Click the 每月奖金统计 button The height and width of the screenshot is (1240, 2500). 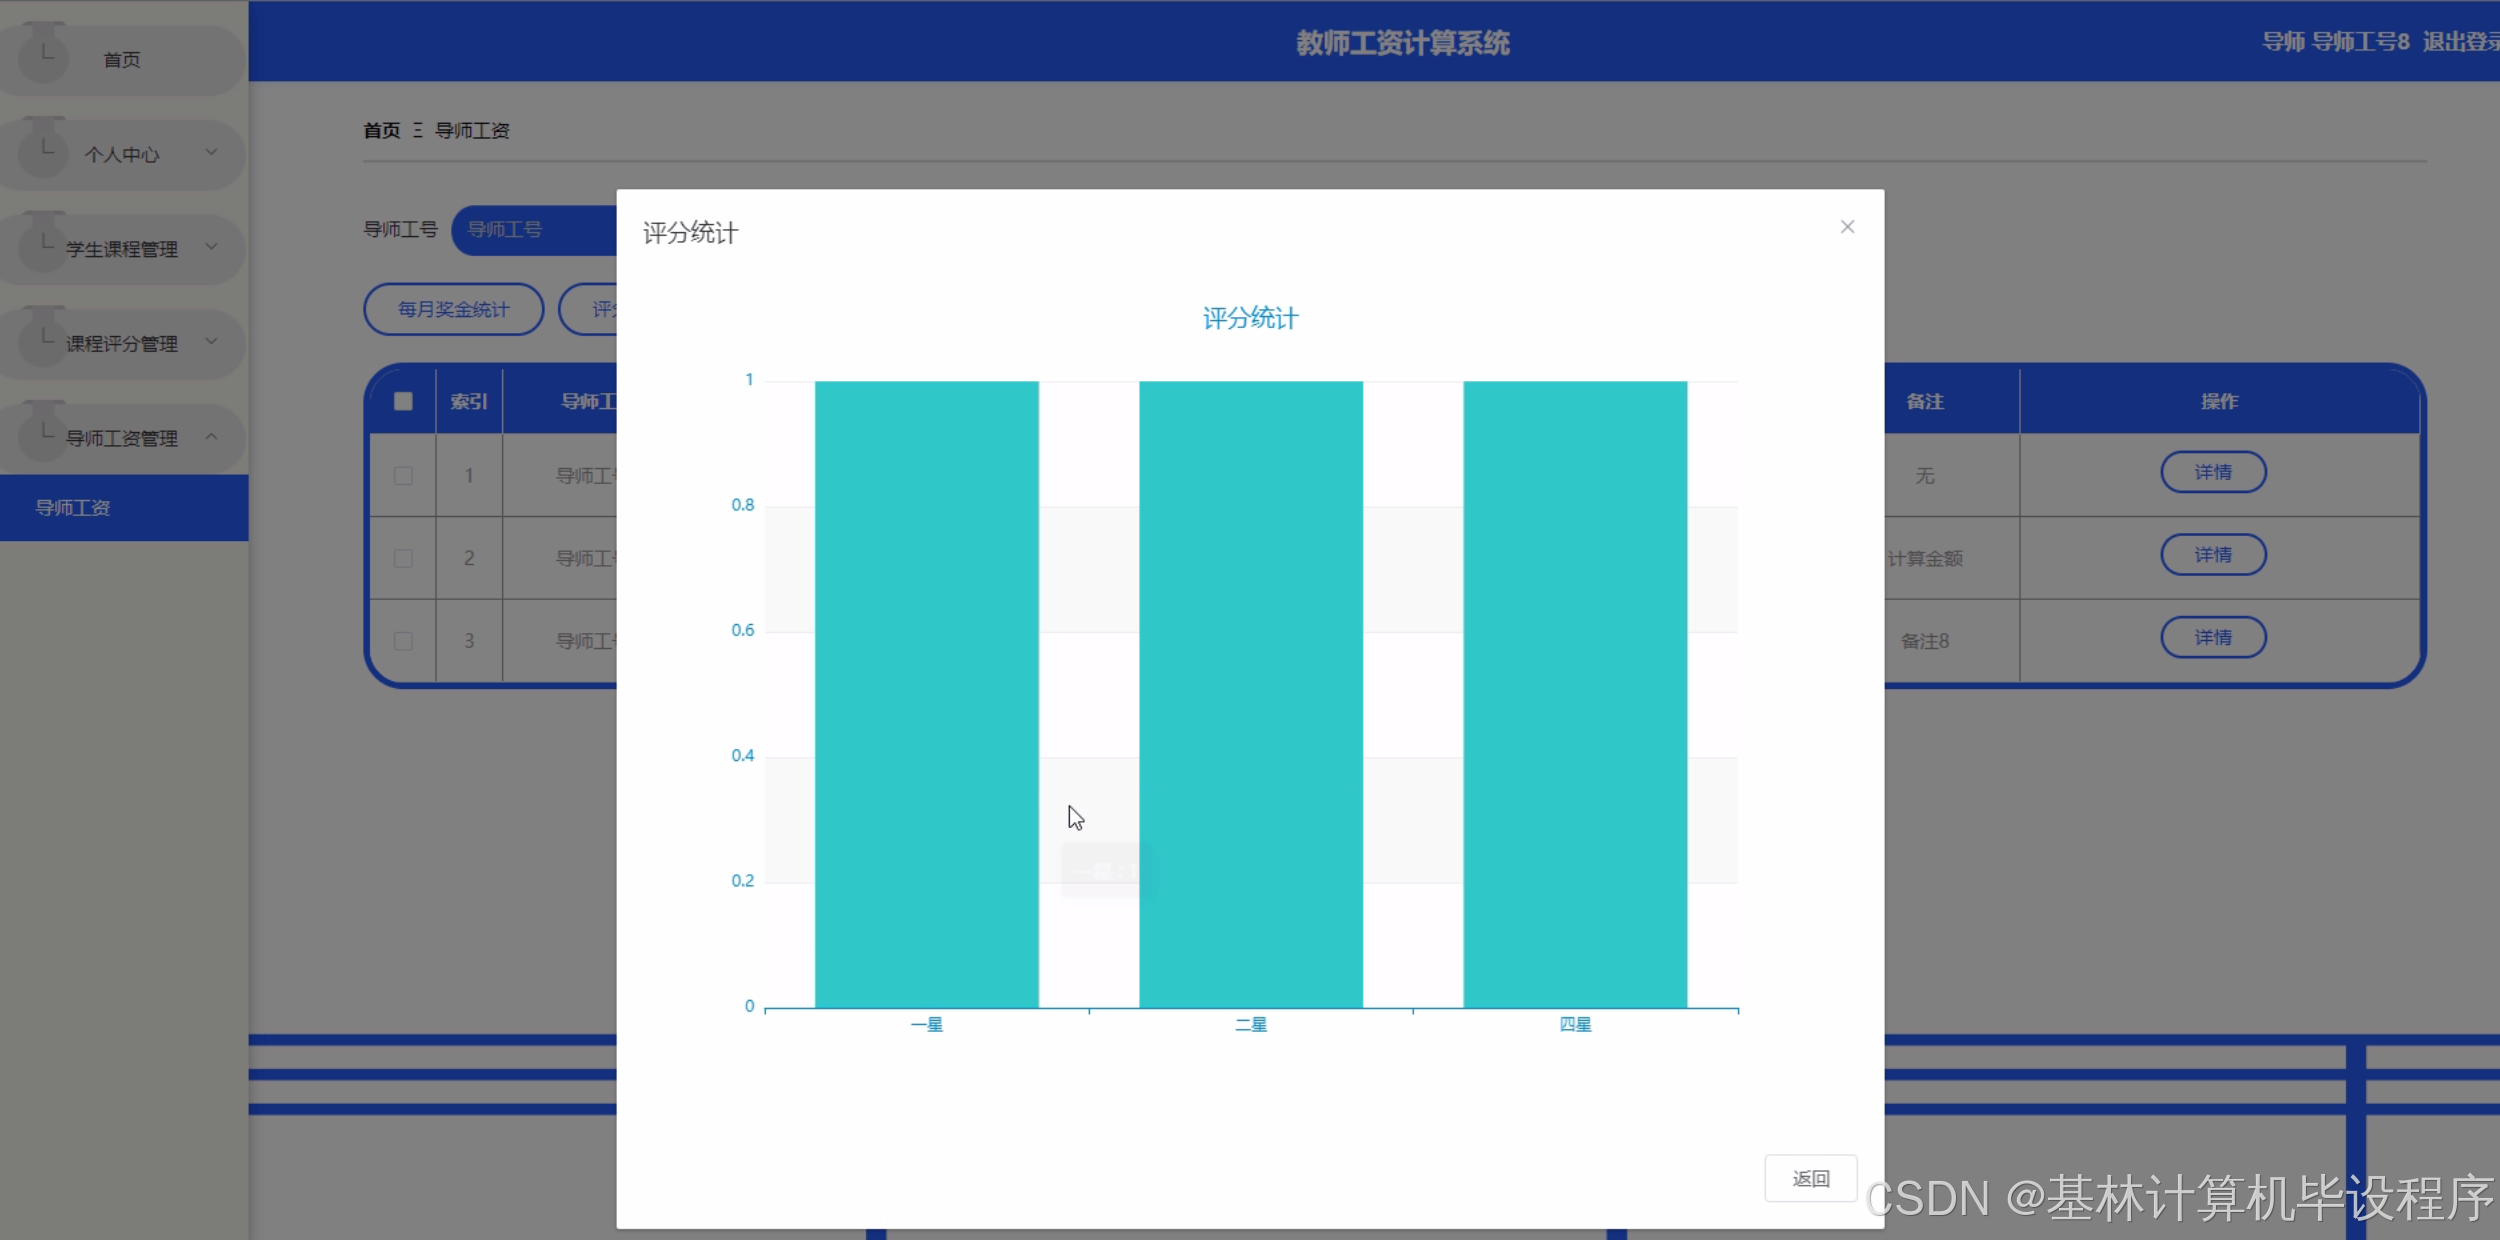(x=453, y=309)
